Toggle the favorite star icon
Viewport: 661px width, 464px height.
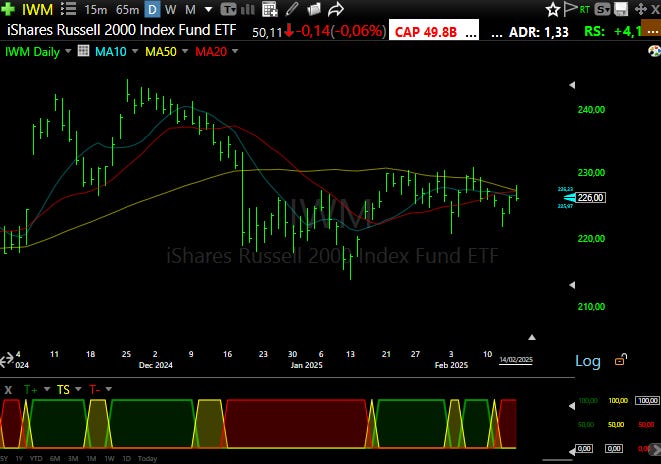tap(552, 9)
